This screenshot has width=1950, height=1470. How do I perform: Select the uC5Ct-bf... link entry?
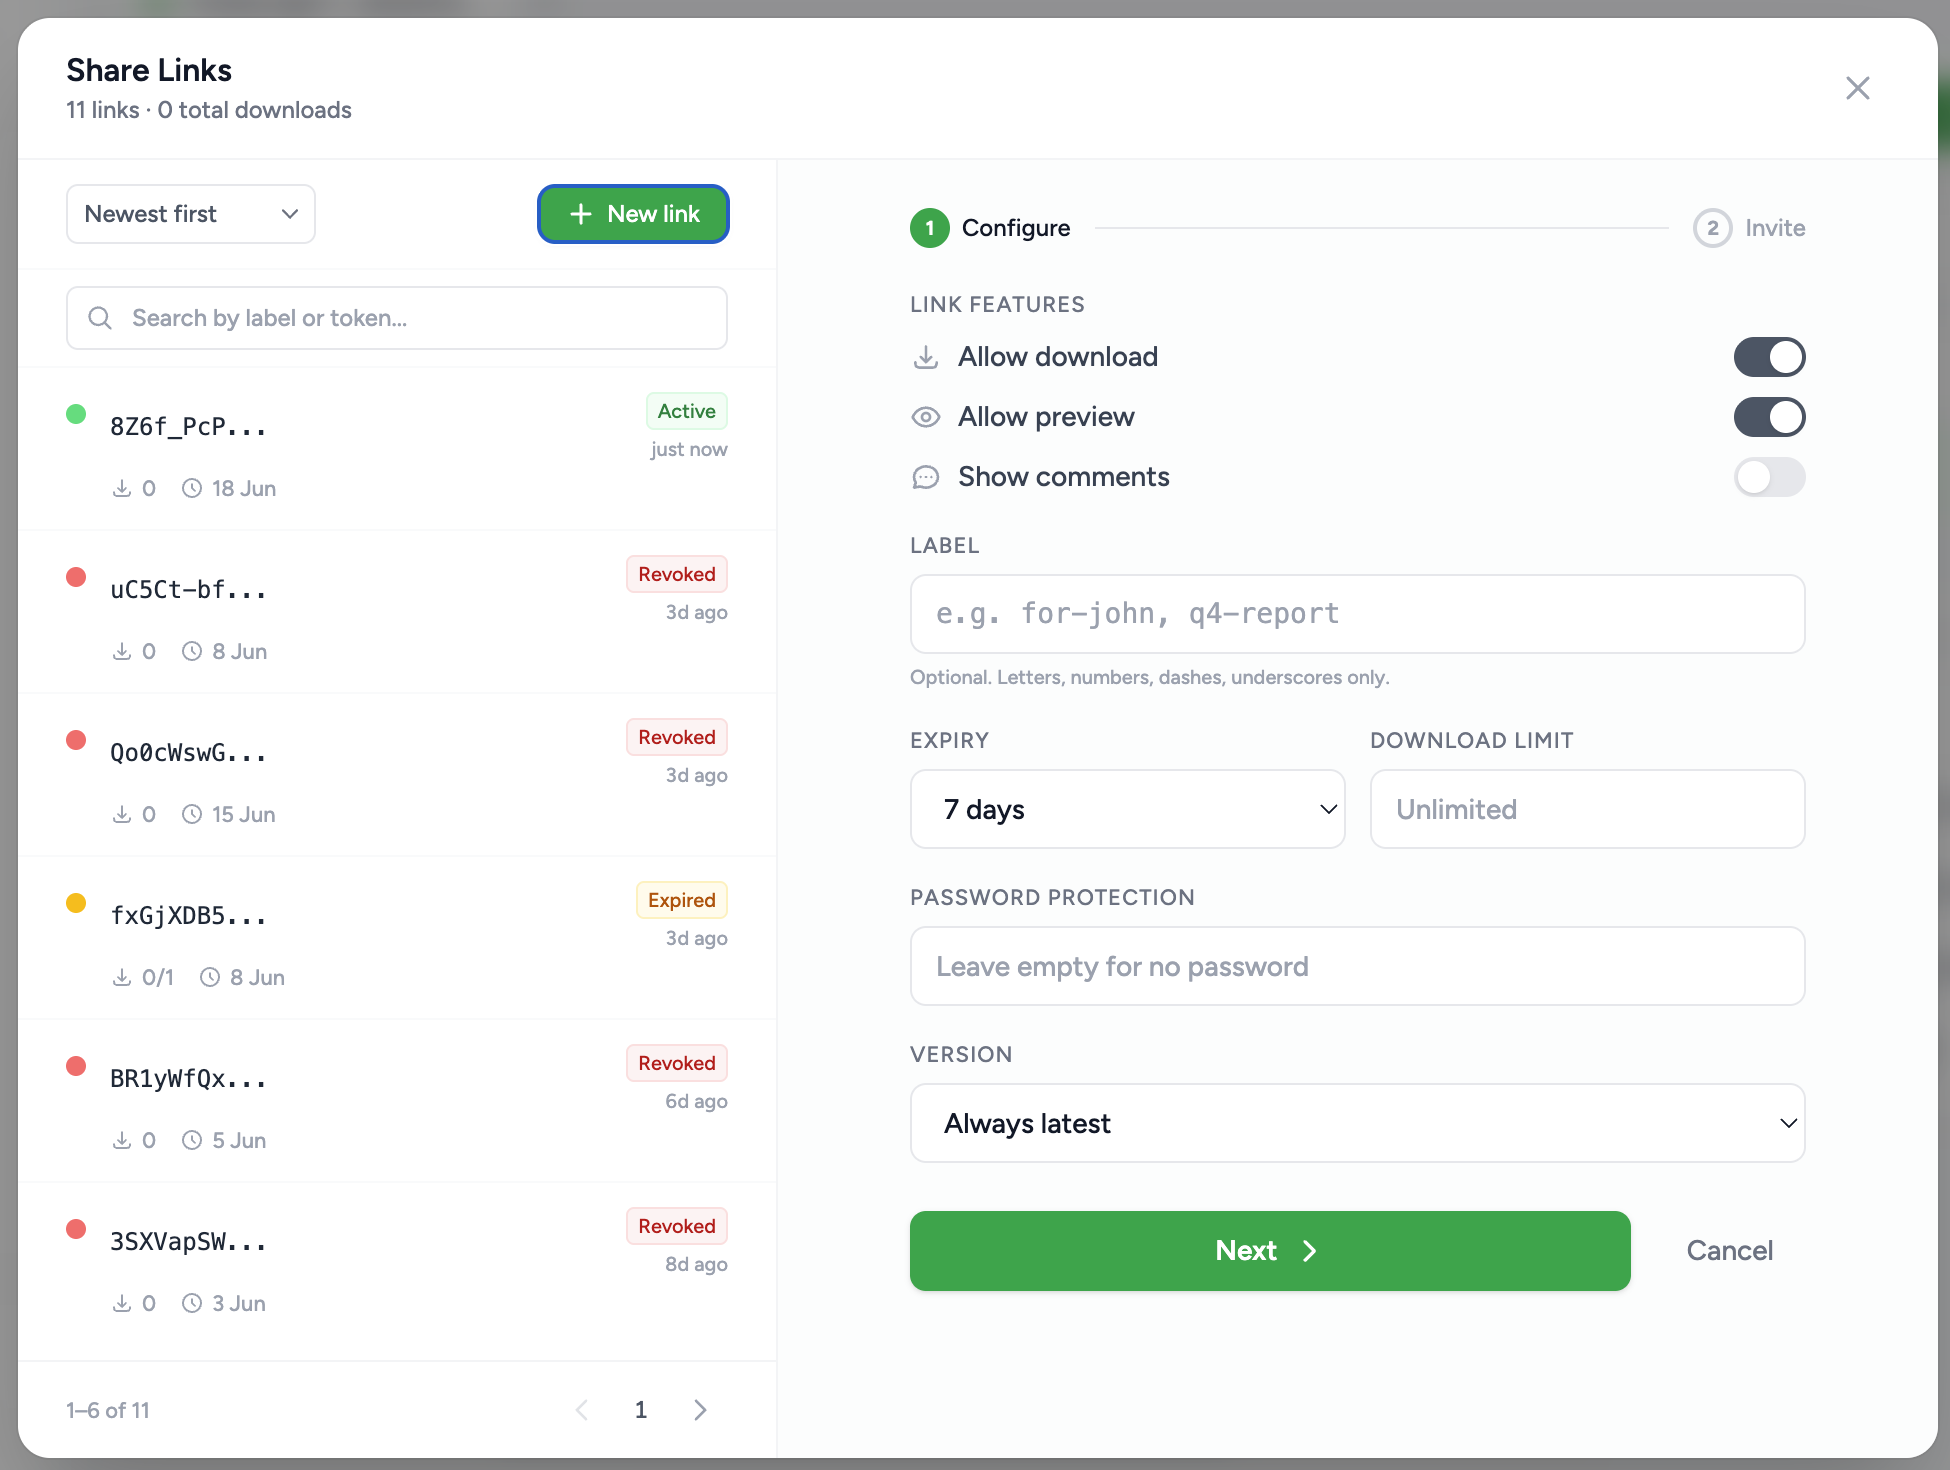pos(397,612)
